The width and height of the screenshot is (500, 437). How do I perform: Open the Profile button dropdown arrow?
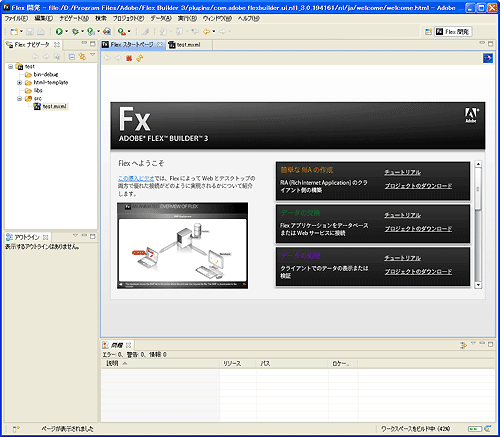[x=98, y=32]
